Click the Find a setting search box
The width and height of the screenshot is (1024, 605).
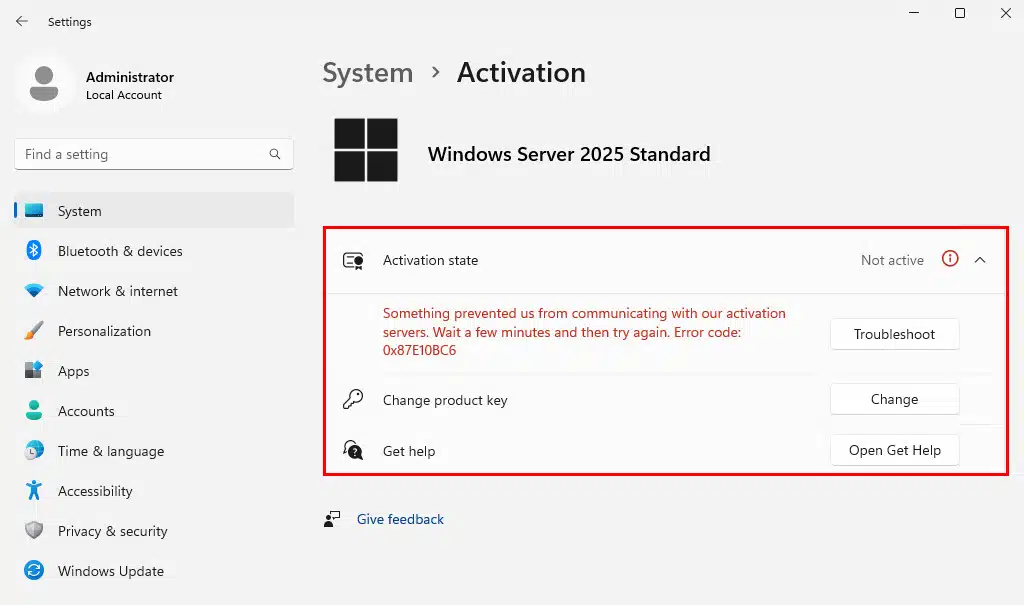(140, 154)
